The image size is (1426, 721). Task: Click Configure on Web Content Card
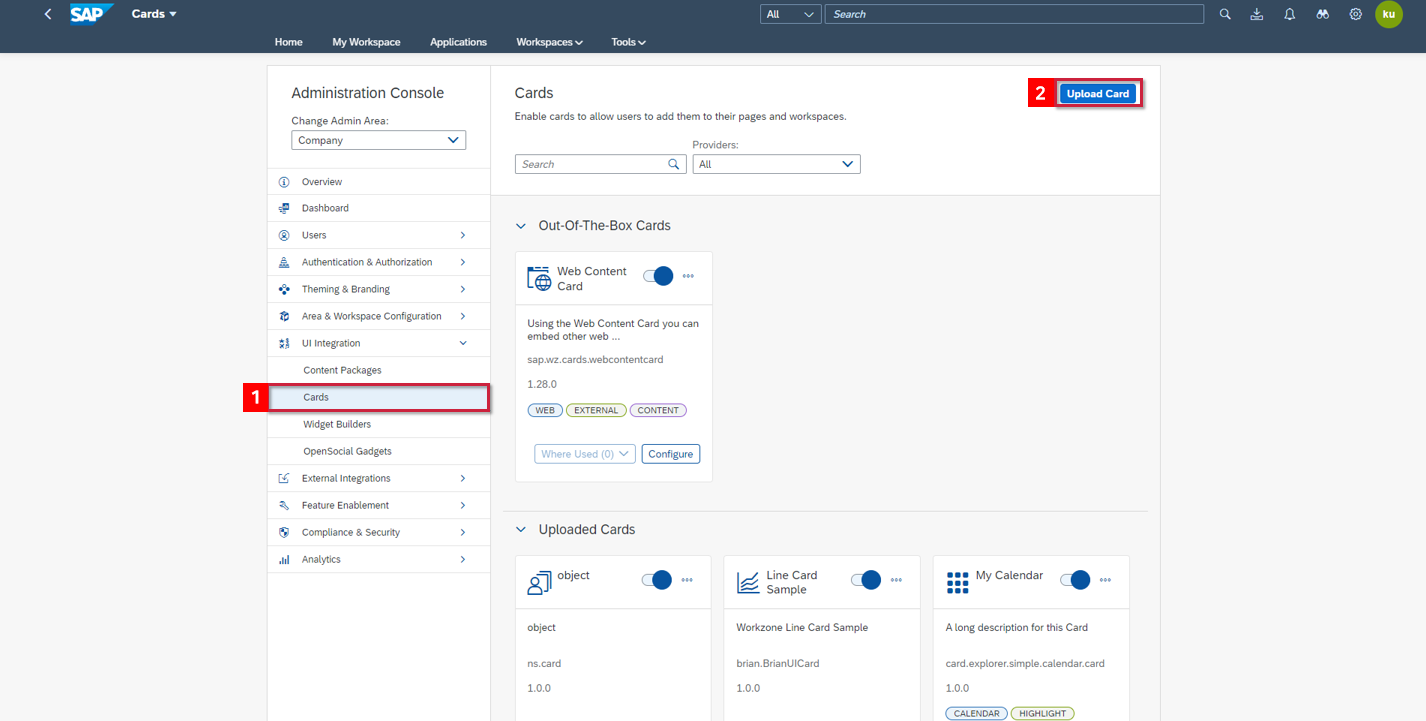coord(671,454)
